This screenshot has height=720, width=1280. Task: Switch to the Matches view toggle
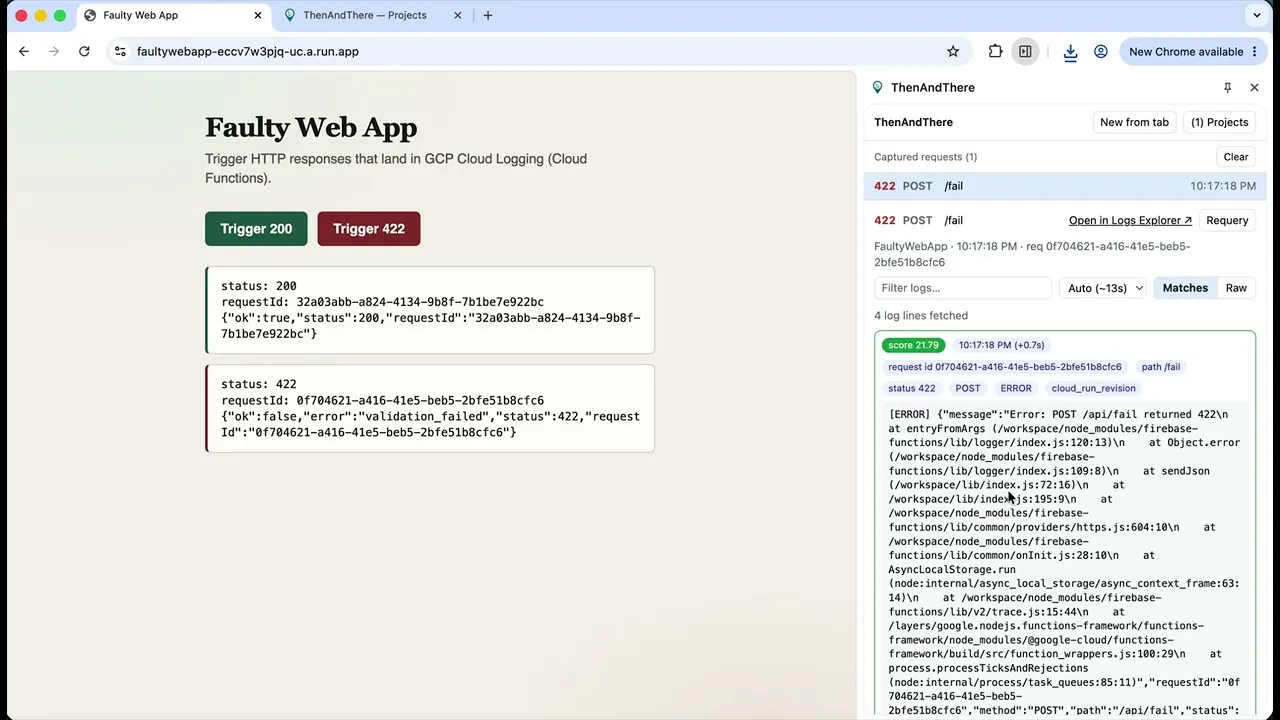(x=1185, y=288)
